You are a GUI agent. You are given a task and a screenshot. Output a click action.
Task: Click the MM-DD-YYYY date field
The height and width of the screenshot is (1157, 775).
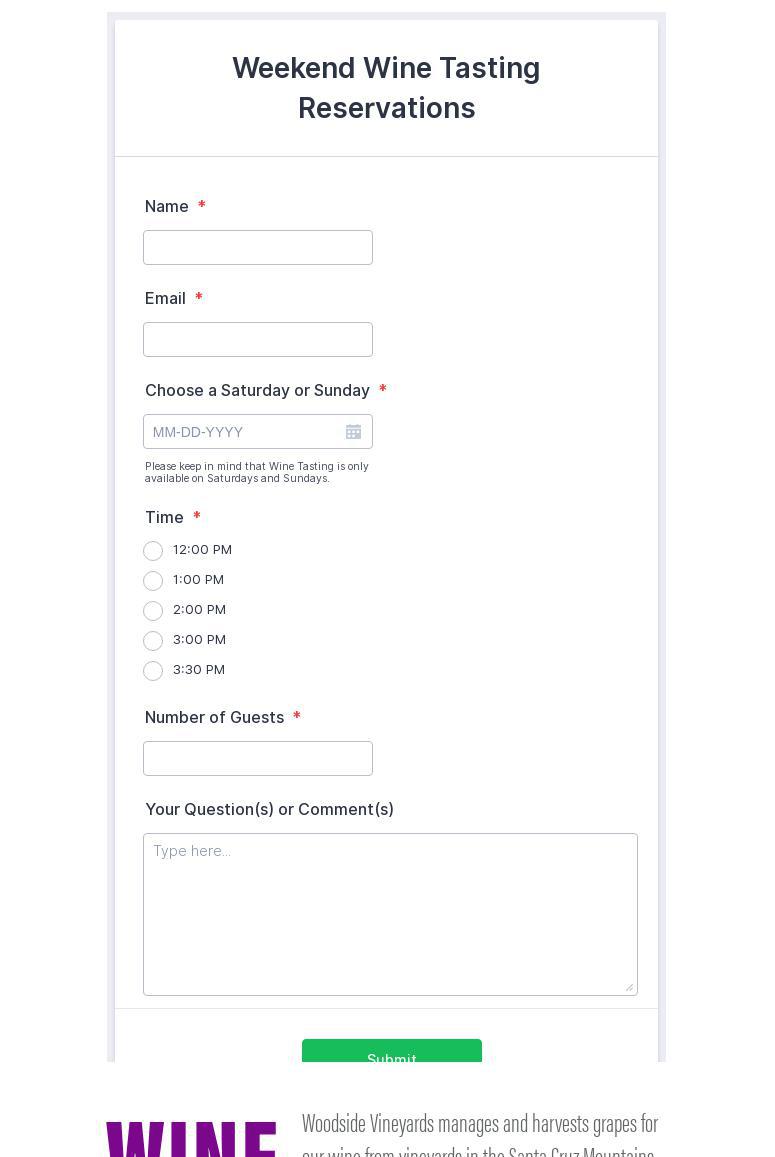pos(243,432)
